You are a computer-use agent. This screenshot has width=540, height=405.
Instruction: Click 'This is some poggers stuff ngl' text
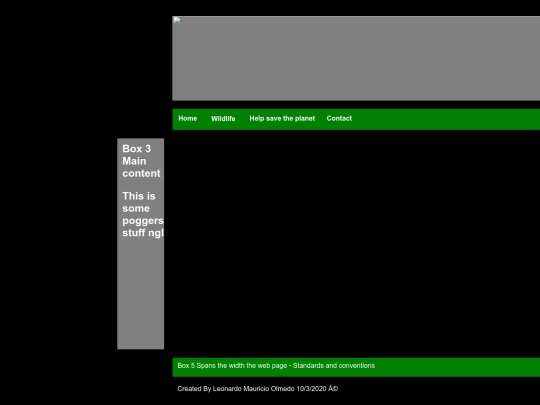pyautogui.click(x=143, y=214)
